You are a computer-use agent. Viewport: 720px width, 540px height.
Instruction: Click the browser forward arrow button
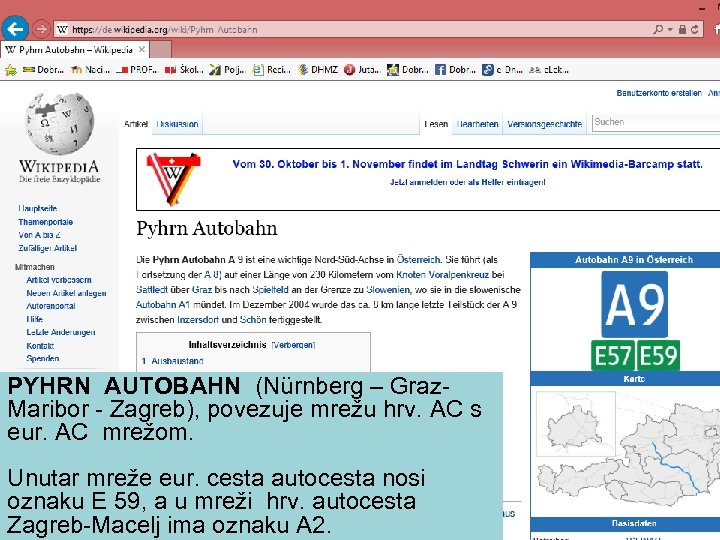click(x=41, y=29)
